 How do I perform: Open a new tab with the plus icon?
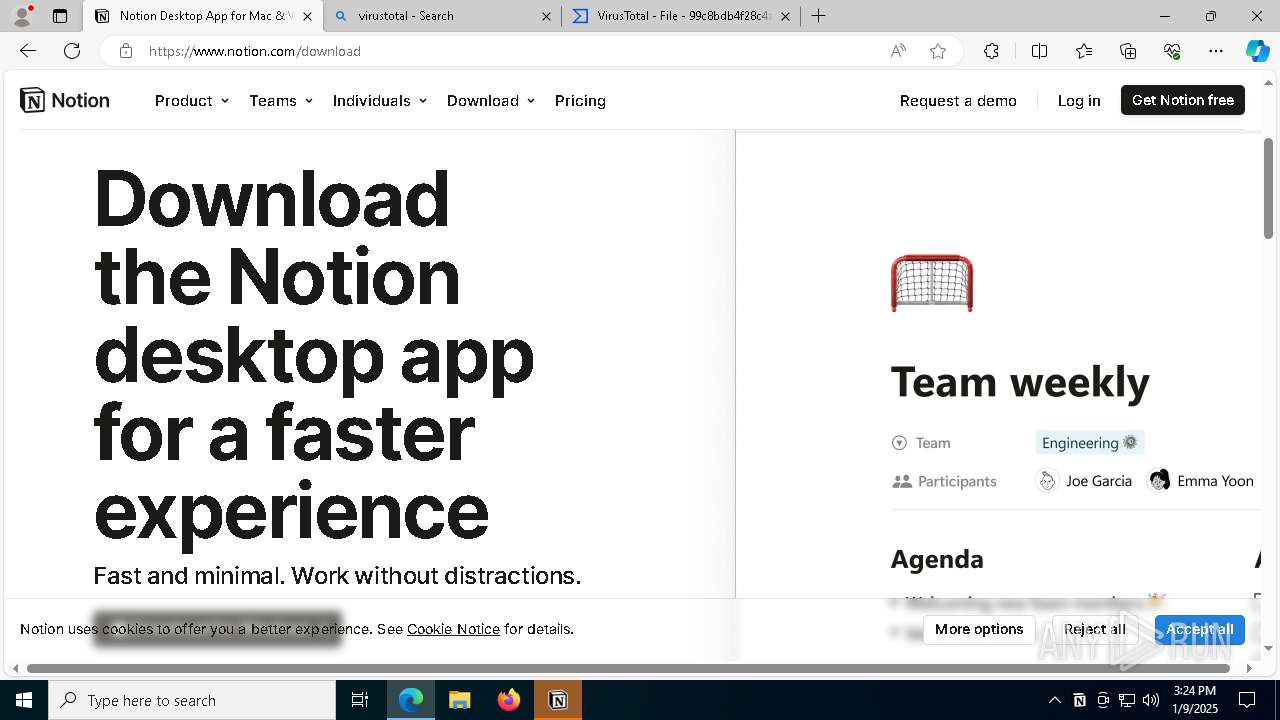(x=818, y=16)
